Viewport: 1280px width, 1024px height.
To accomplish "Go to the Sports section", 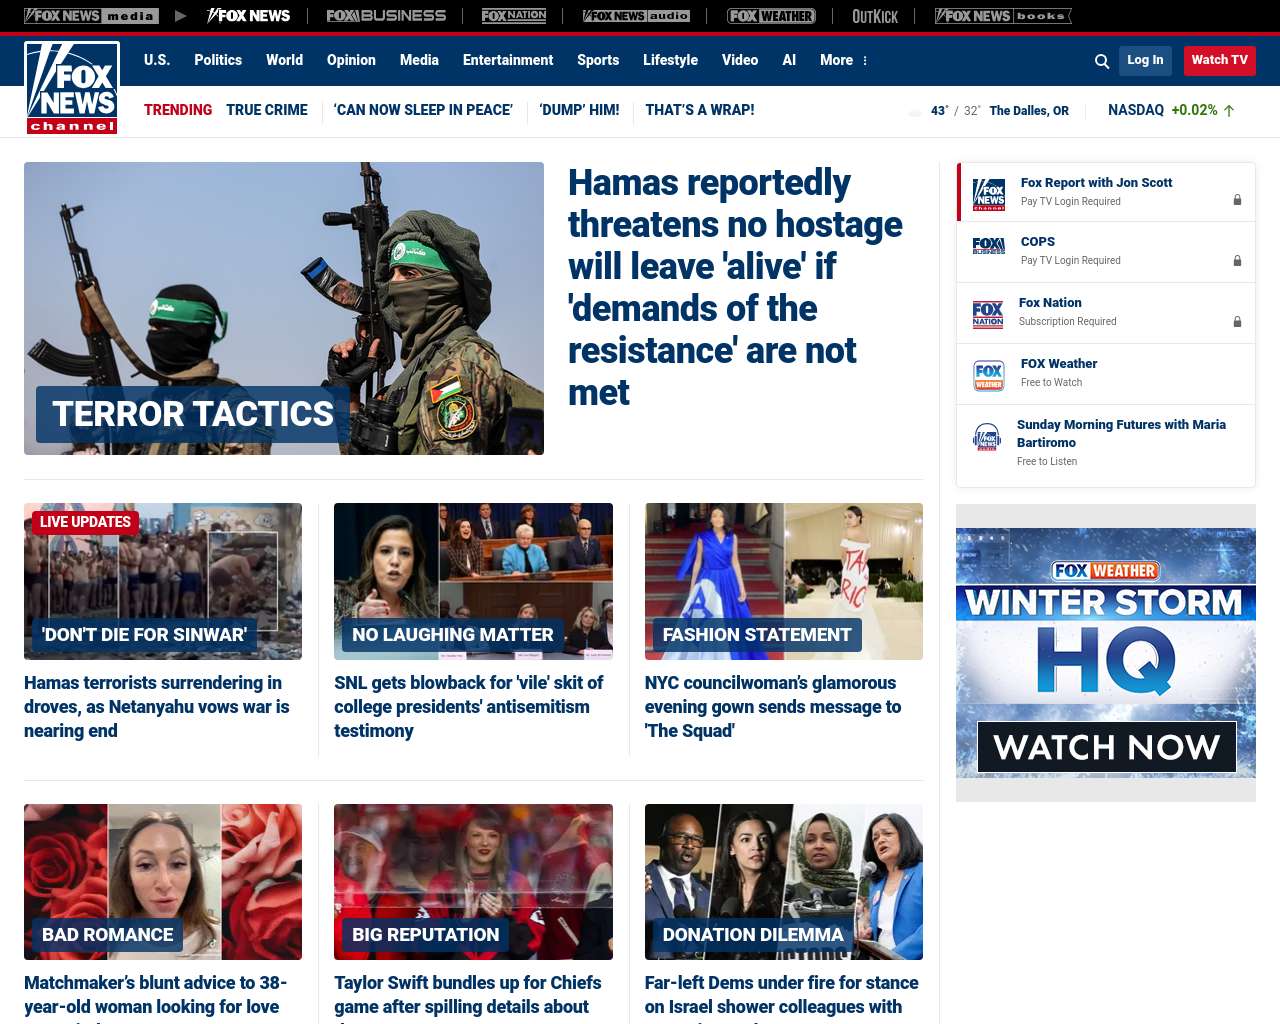I will click(598, 60).
